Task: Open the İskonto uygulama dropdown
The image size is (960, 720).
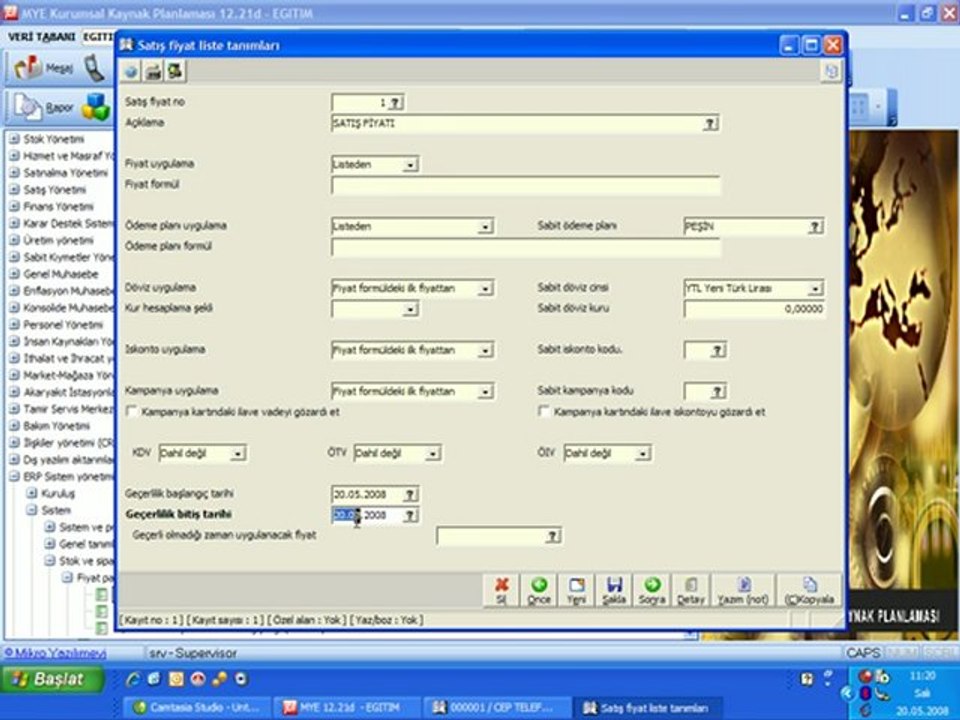Action: pyautogui.click(x=485, y=350)
